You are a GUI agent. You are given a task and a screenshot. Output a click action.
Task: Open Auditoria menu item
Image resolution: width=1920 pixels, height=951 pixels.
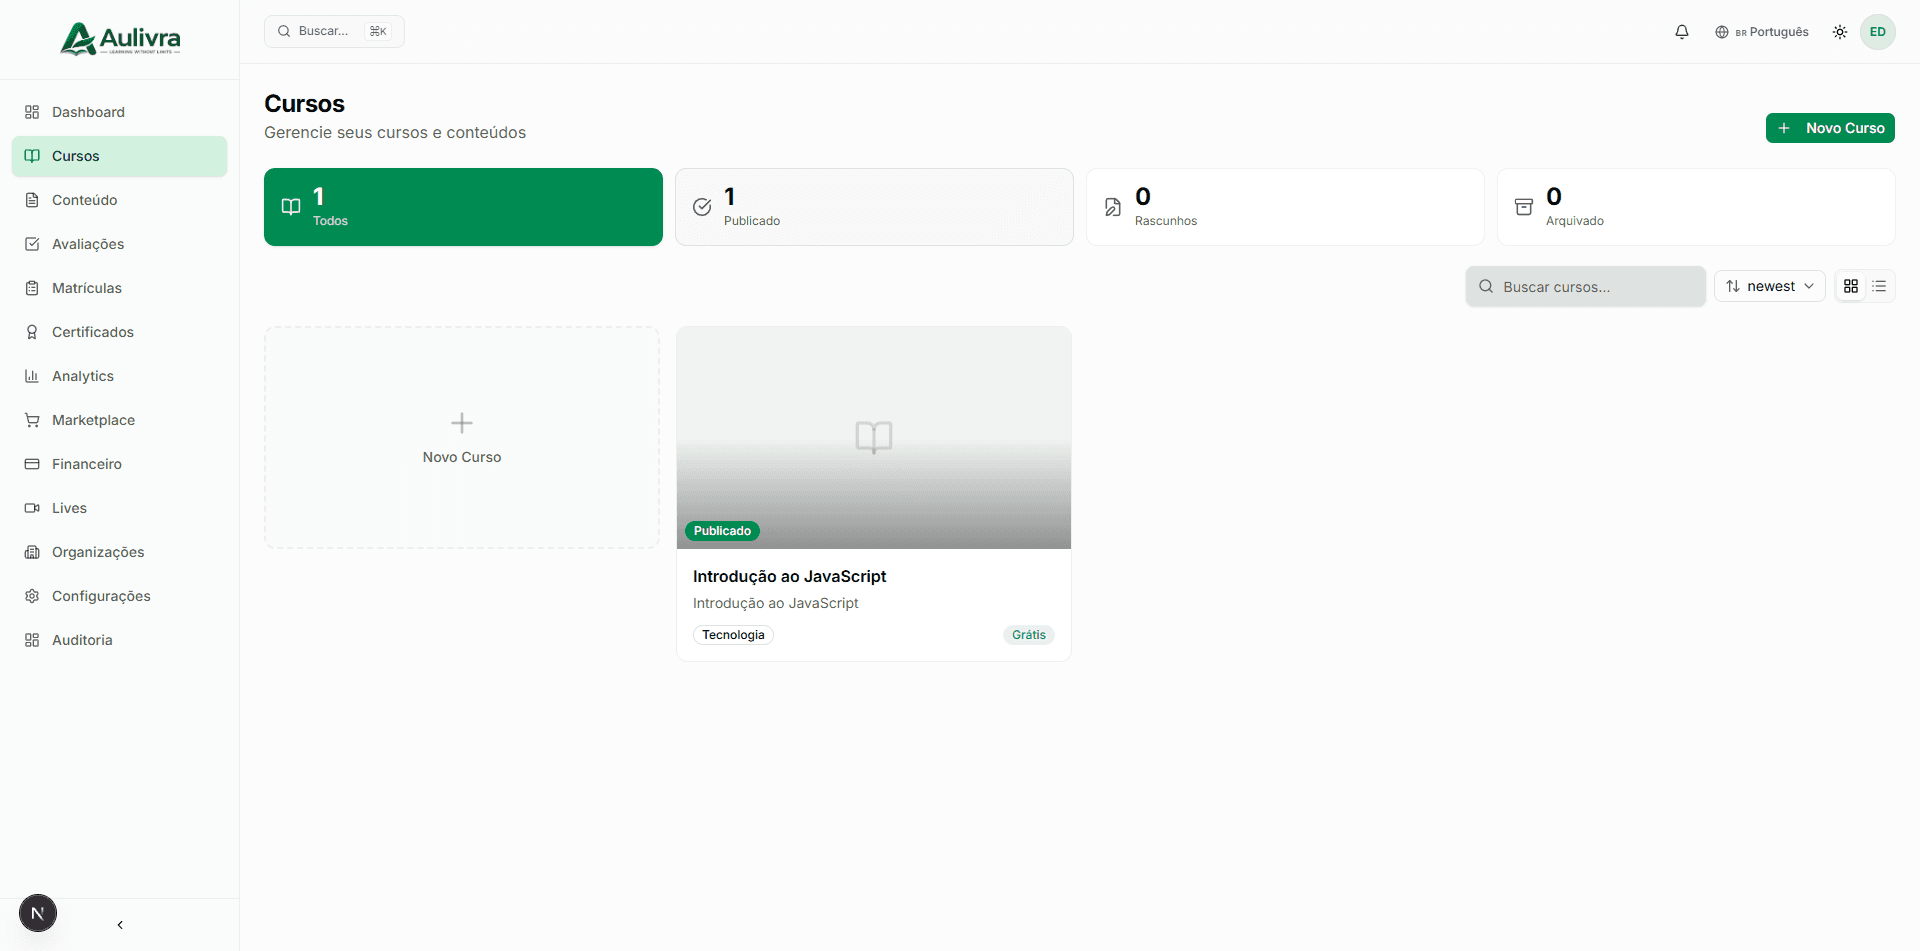click(119, 640)
